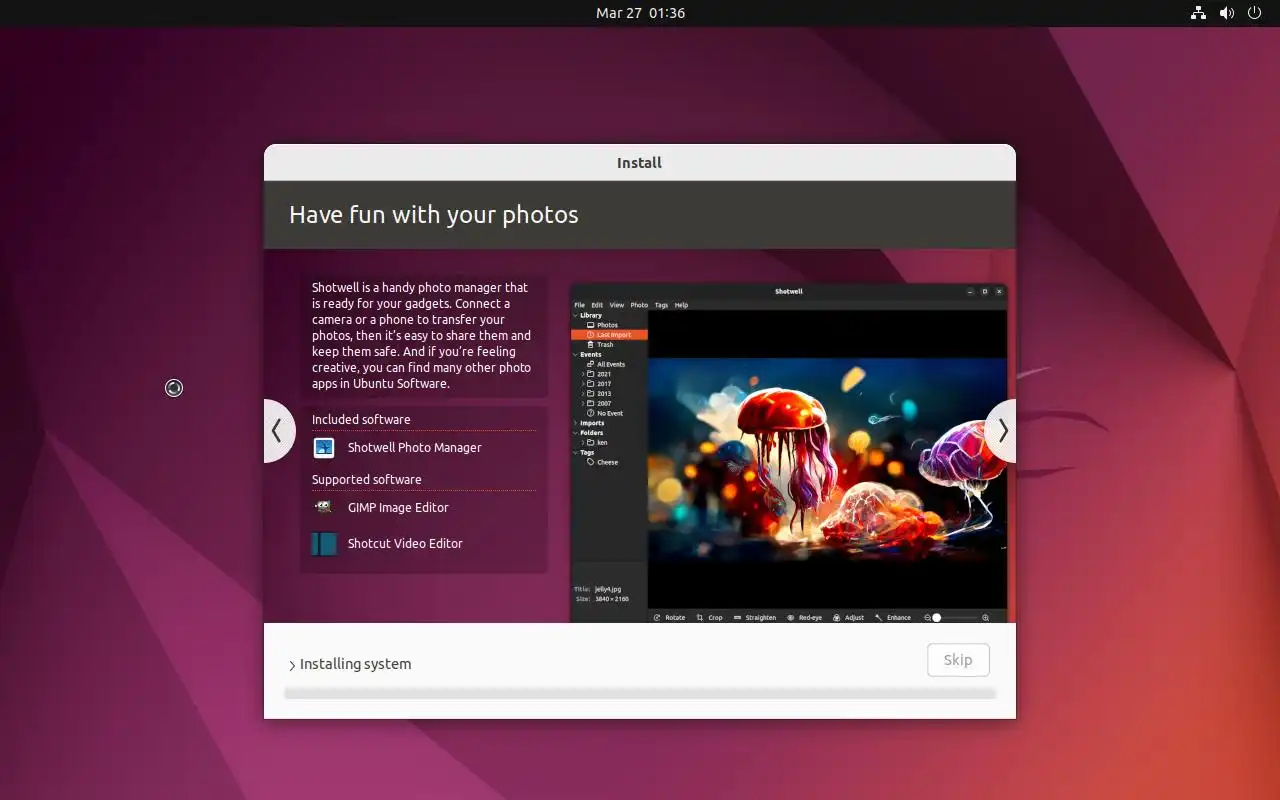
Task: Advance to the next slide
Action: [1001, 431]
